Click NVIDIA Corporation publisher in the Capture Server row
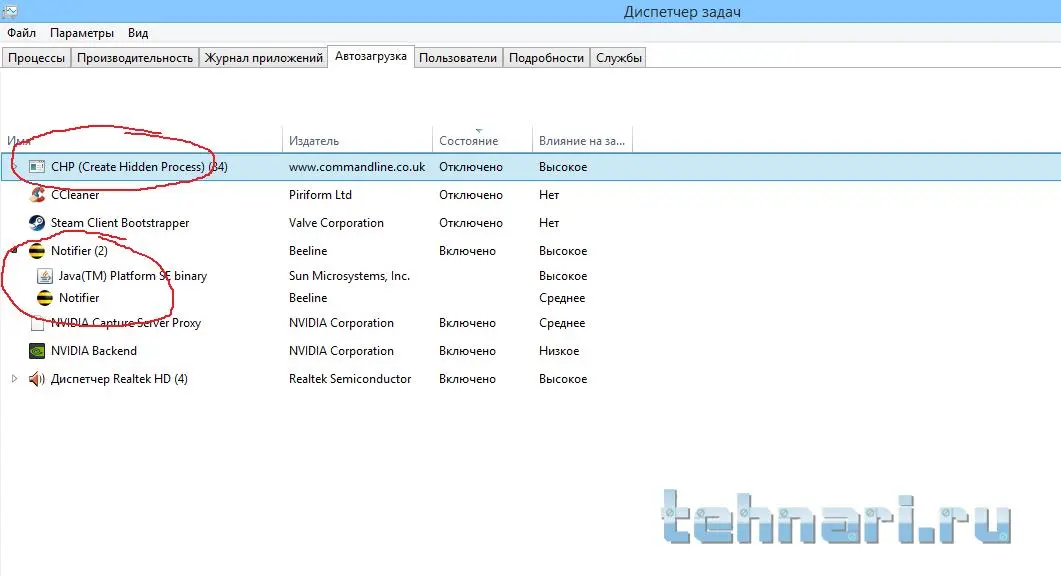 coord(341,324)
